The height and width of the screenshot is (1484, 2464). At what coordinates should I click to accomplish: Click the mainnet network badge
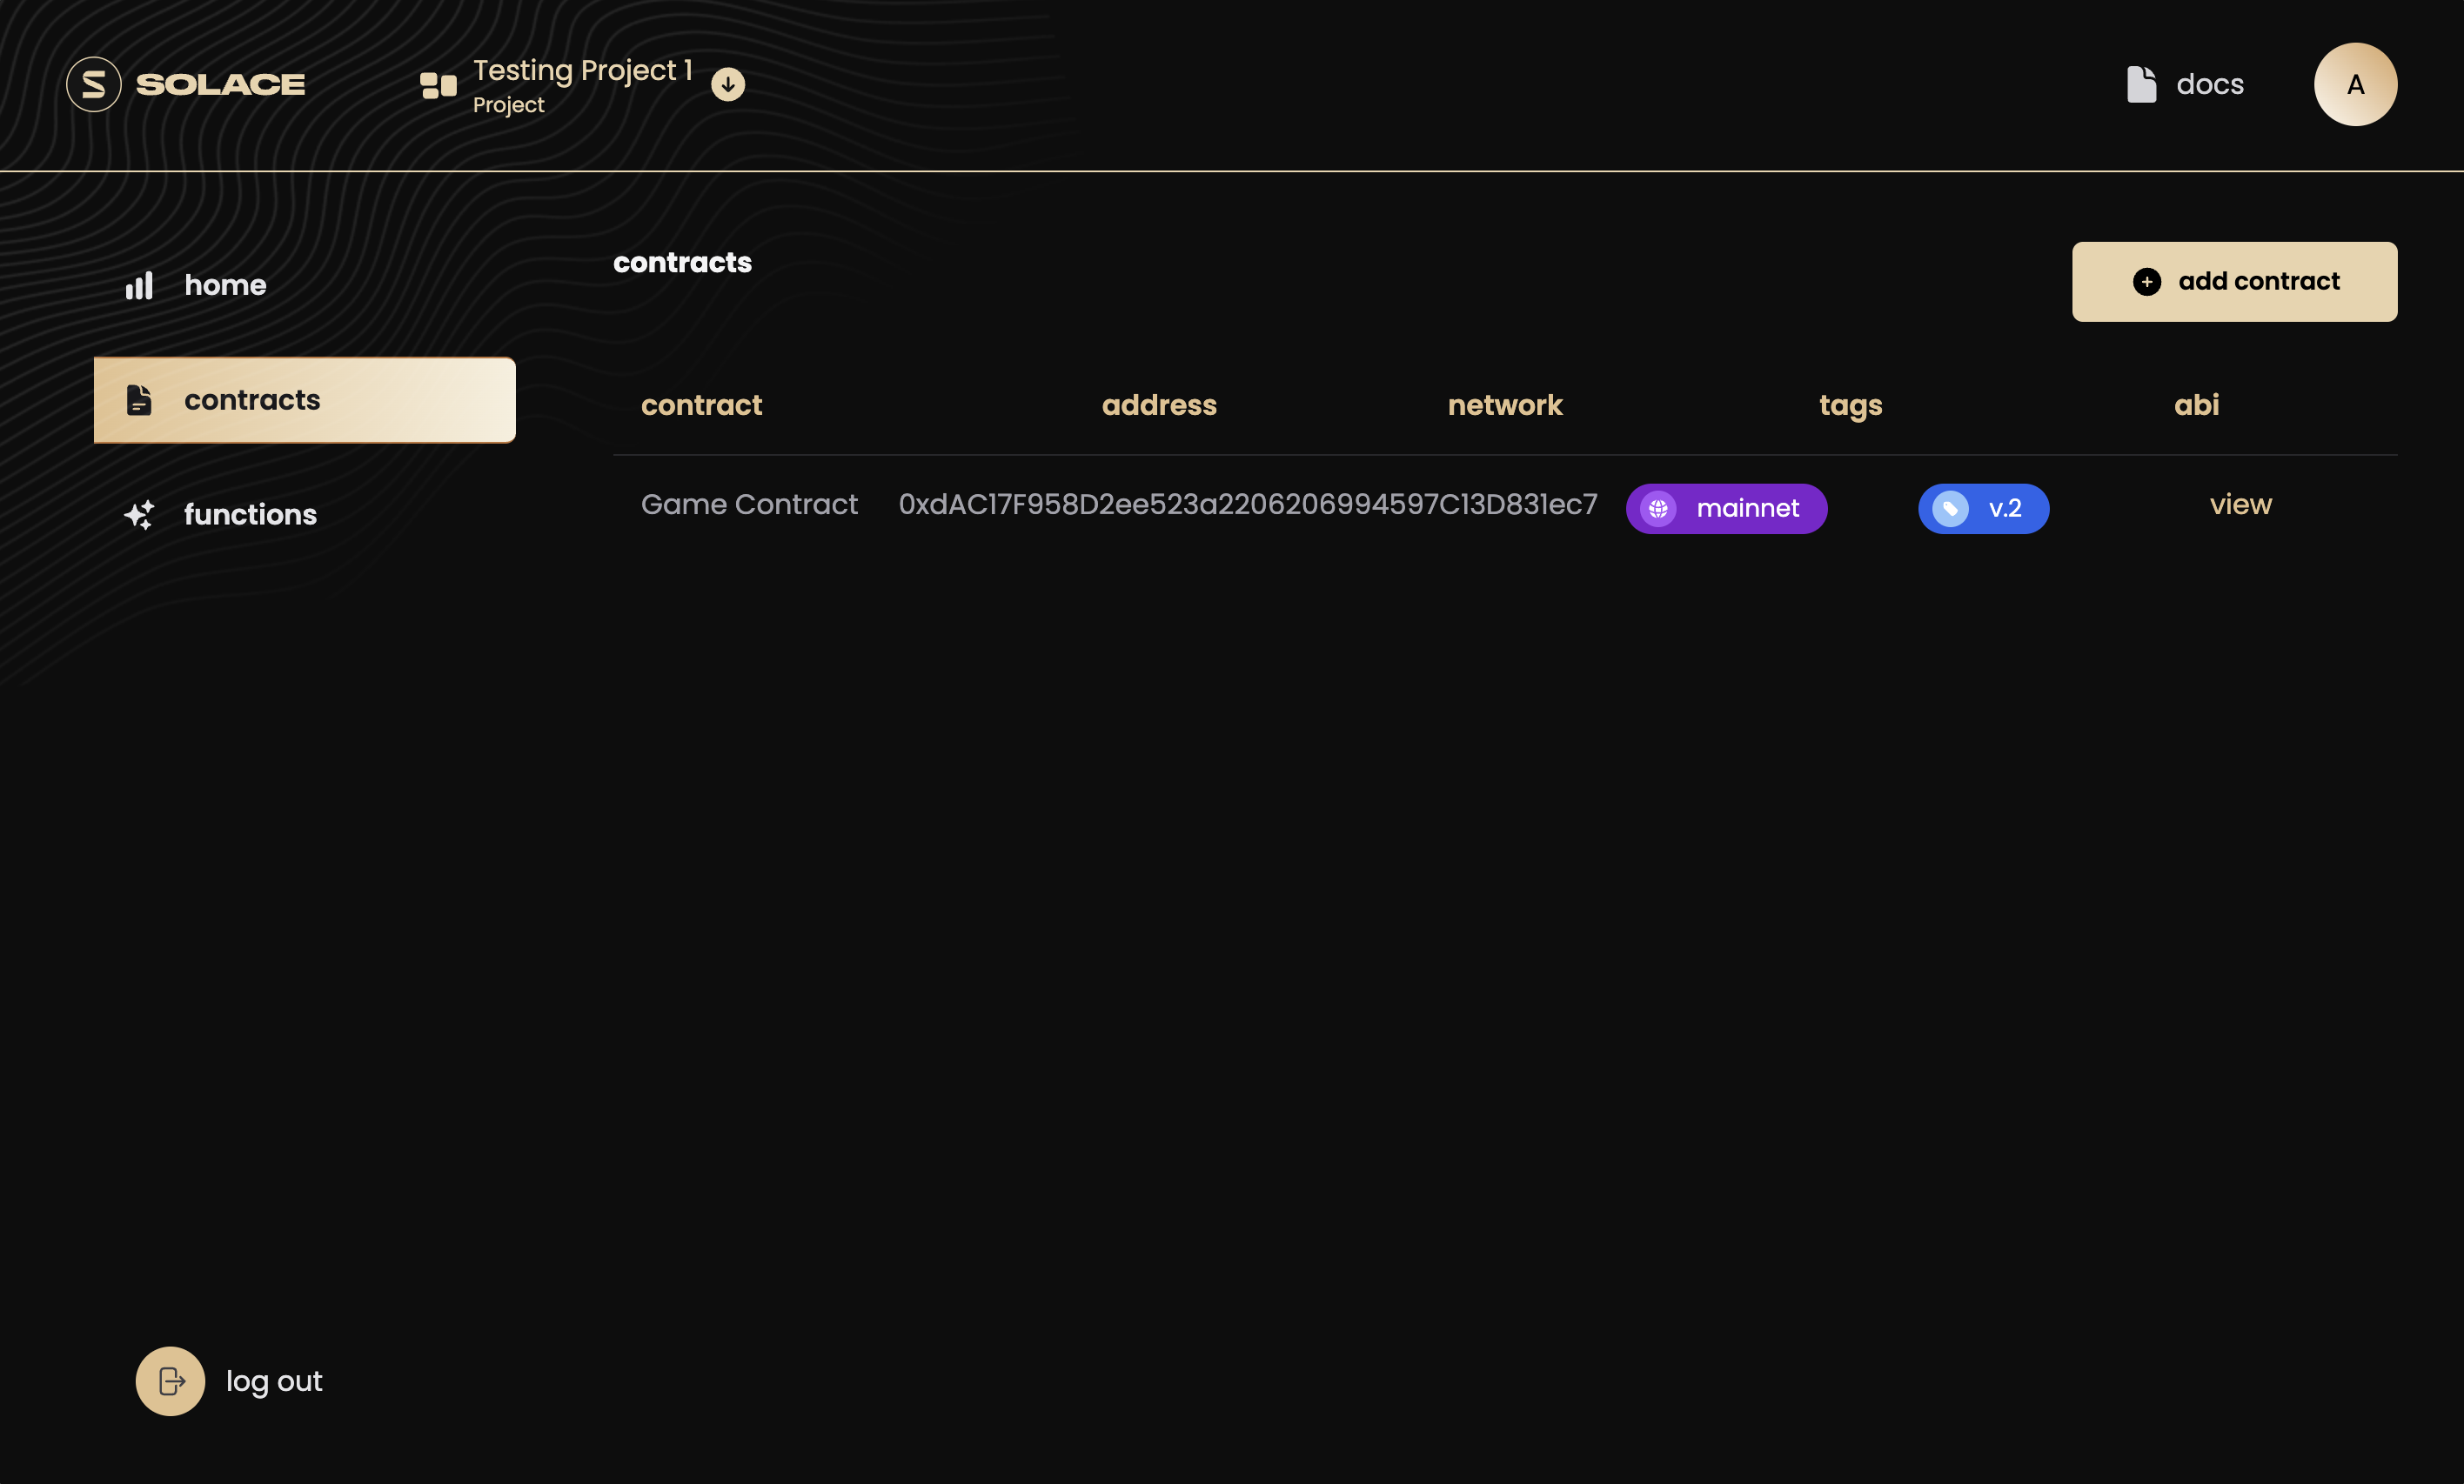pos(1726,508)
